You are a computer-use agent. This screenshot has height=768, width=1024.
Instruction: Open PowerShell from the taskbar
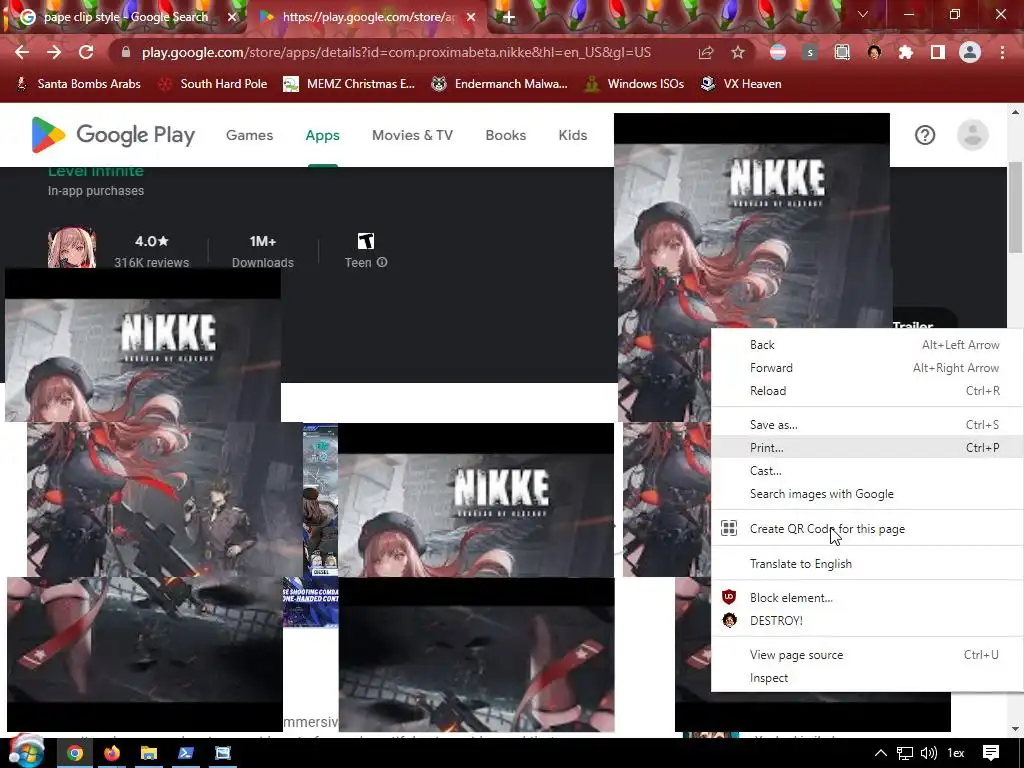[x=185, y=754]
